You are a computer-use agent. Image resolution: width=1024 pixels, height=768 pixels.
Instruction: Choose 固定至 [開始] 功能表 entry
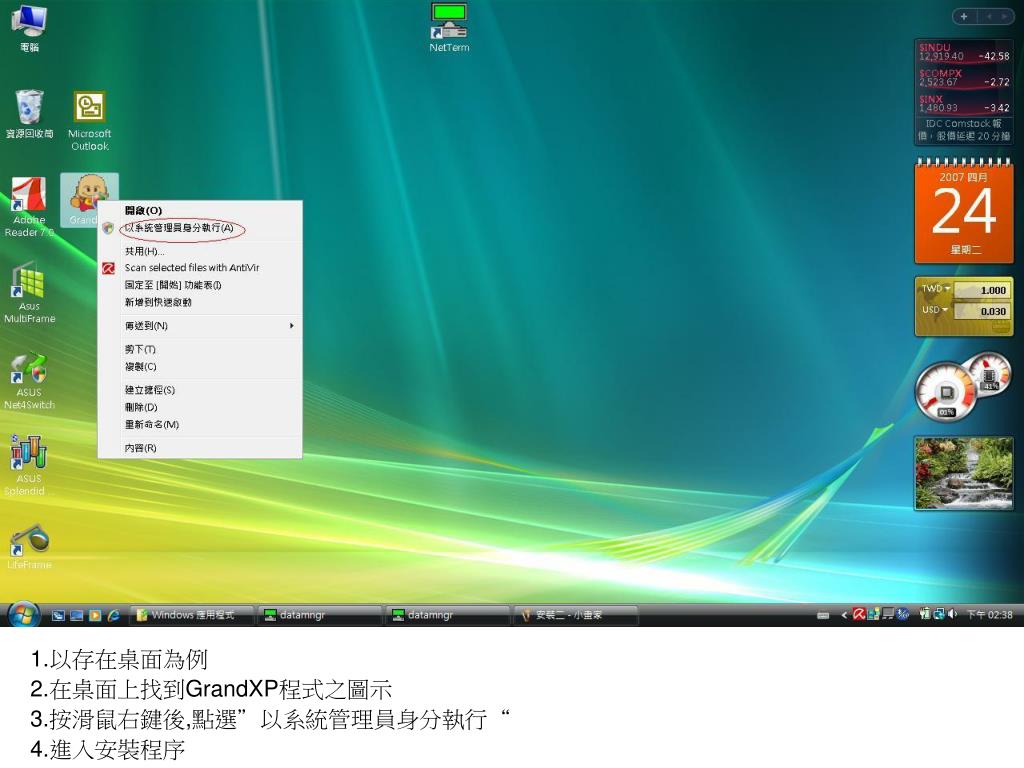point(200,285)
